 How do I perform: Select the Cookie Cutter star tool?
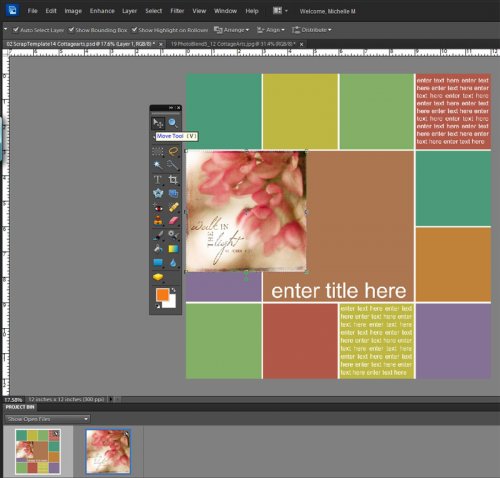[x=158, y=193]
